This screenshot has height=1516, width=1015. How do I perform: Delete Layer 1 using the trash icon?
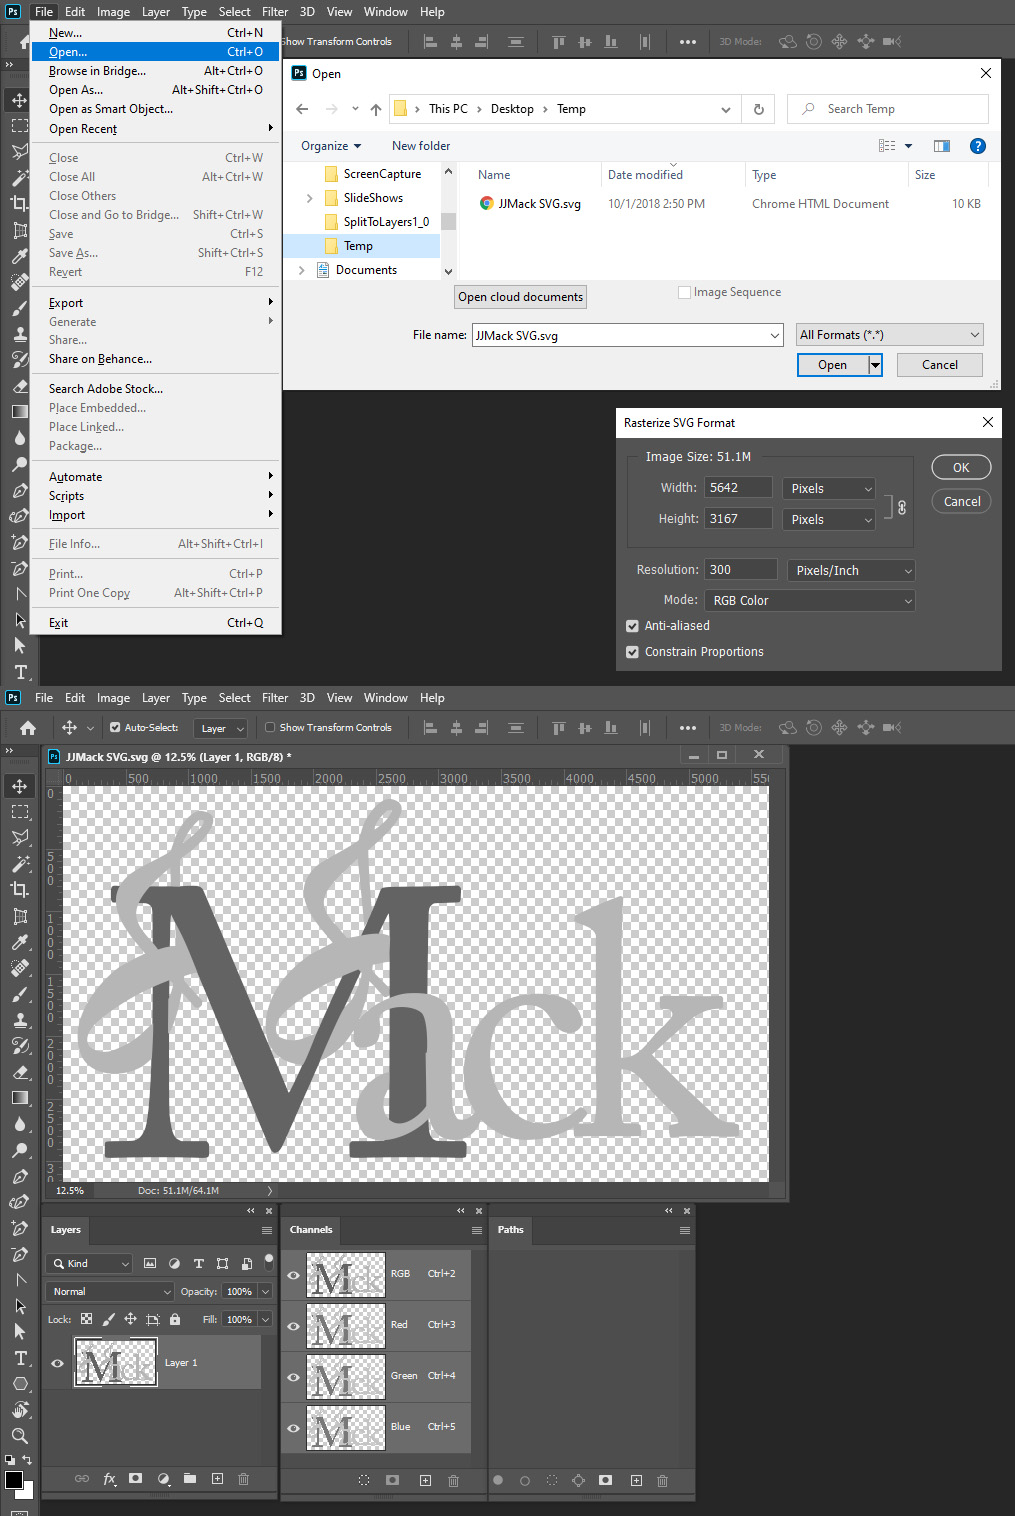tap(243, 1479)
